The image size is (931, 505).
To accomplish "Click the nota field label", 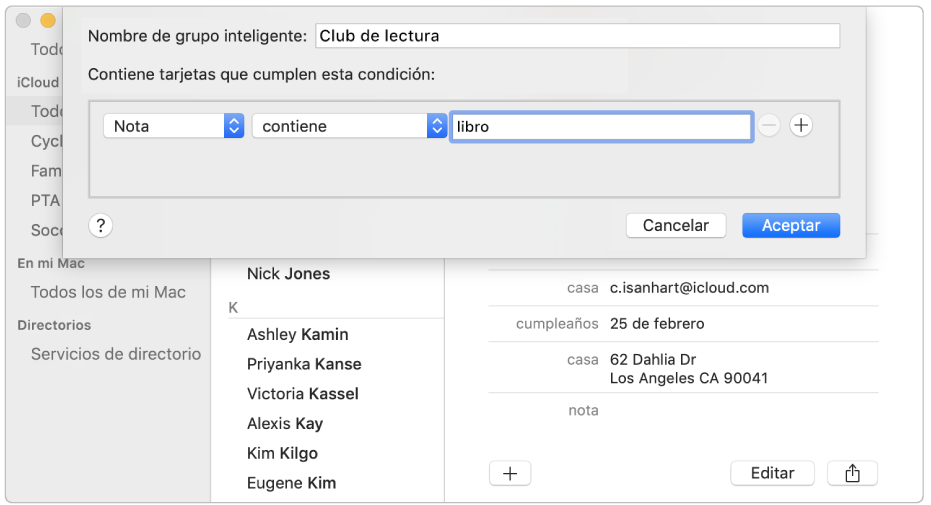I will tap(583, 411).
